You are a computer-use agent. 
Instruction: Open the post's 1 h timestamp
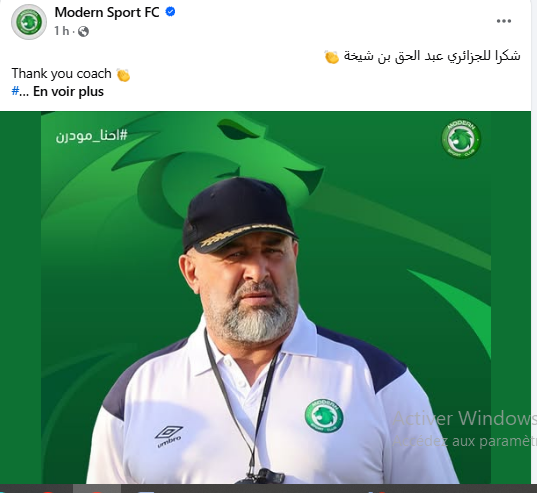tap(62, 31)
